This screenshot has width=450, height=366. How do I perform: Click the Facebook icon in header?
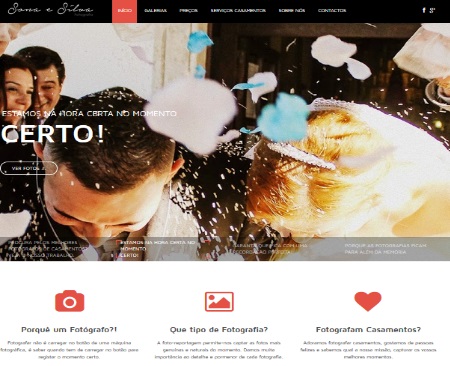[424, 10]
